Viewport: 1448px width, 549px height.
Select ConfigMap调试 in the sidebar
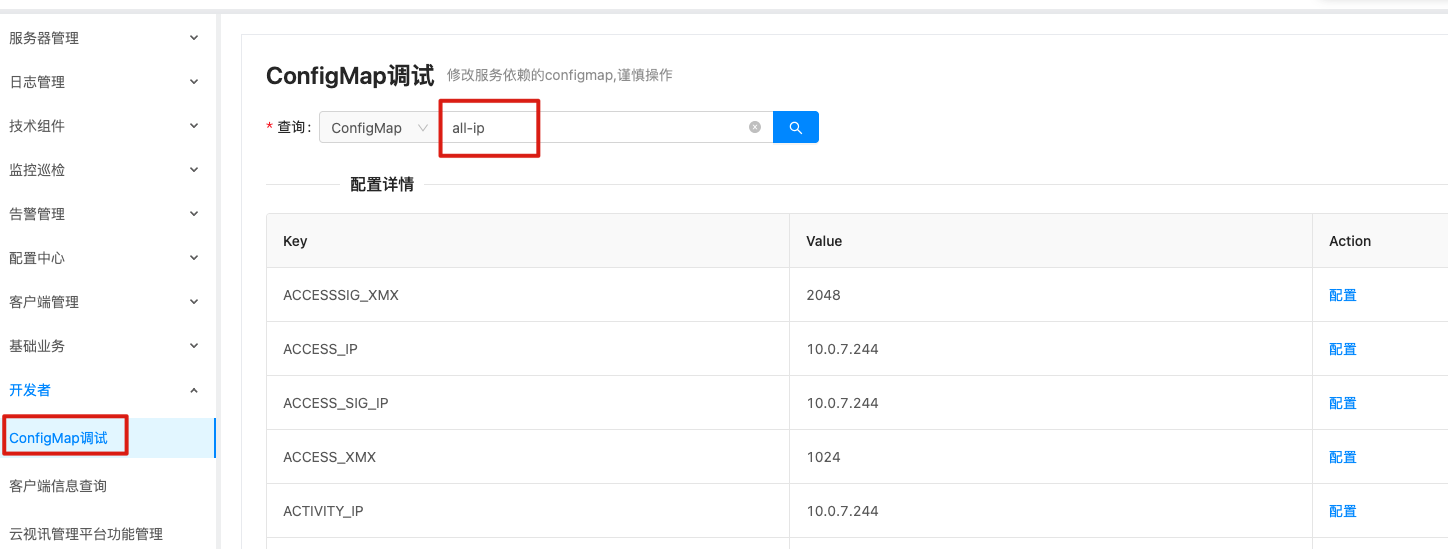click(x=59, y=438)
